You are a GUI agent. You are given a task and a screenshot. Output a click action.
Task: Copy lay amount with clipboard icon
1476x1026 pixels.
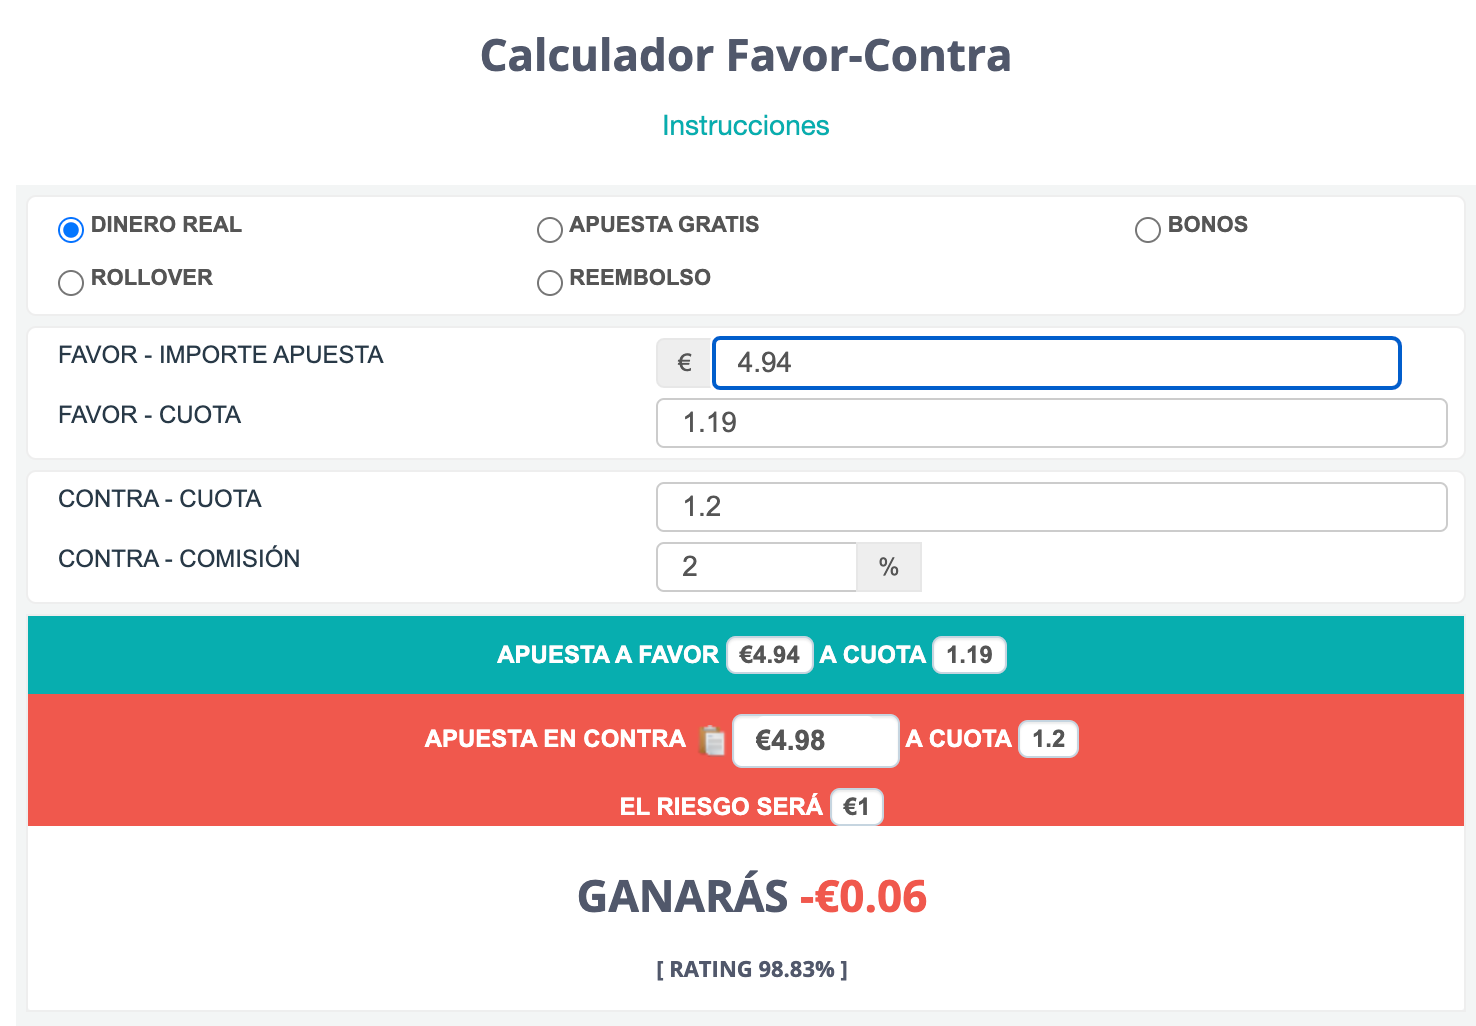point(712,740)
